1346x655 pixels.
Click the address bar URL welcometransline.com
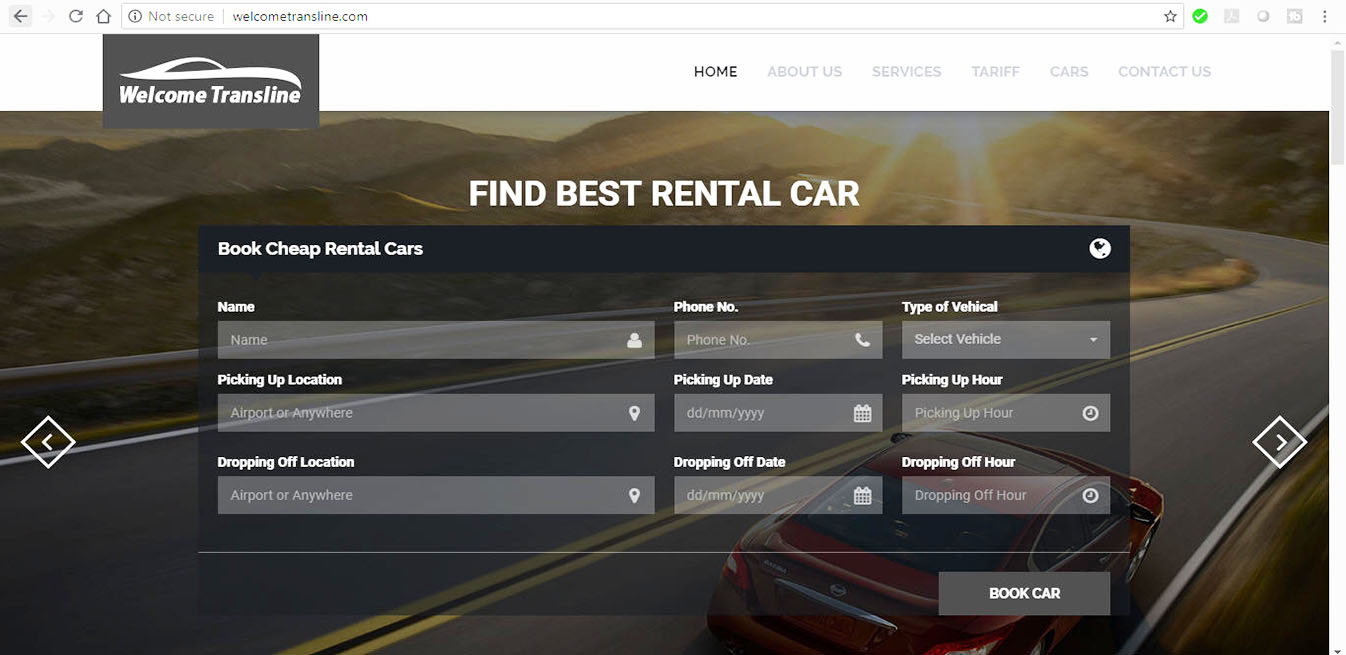tap(300, 16)
